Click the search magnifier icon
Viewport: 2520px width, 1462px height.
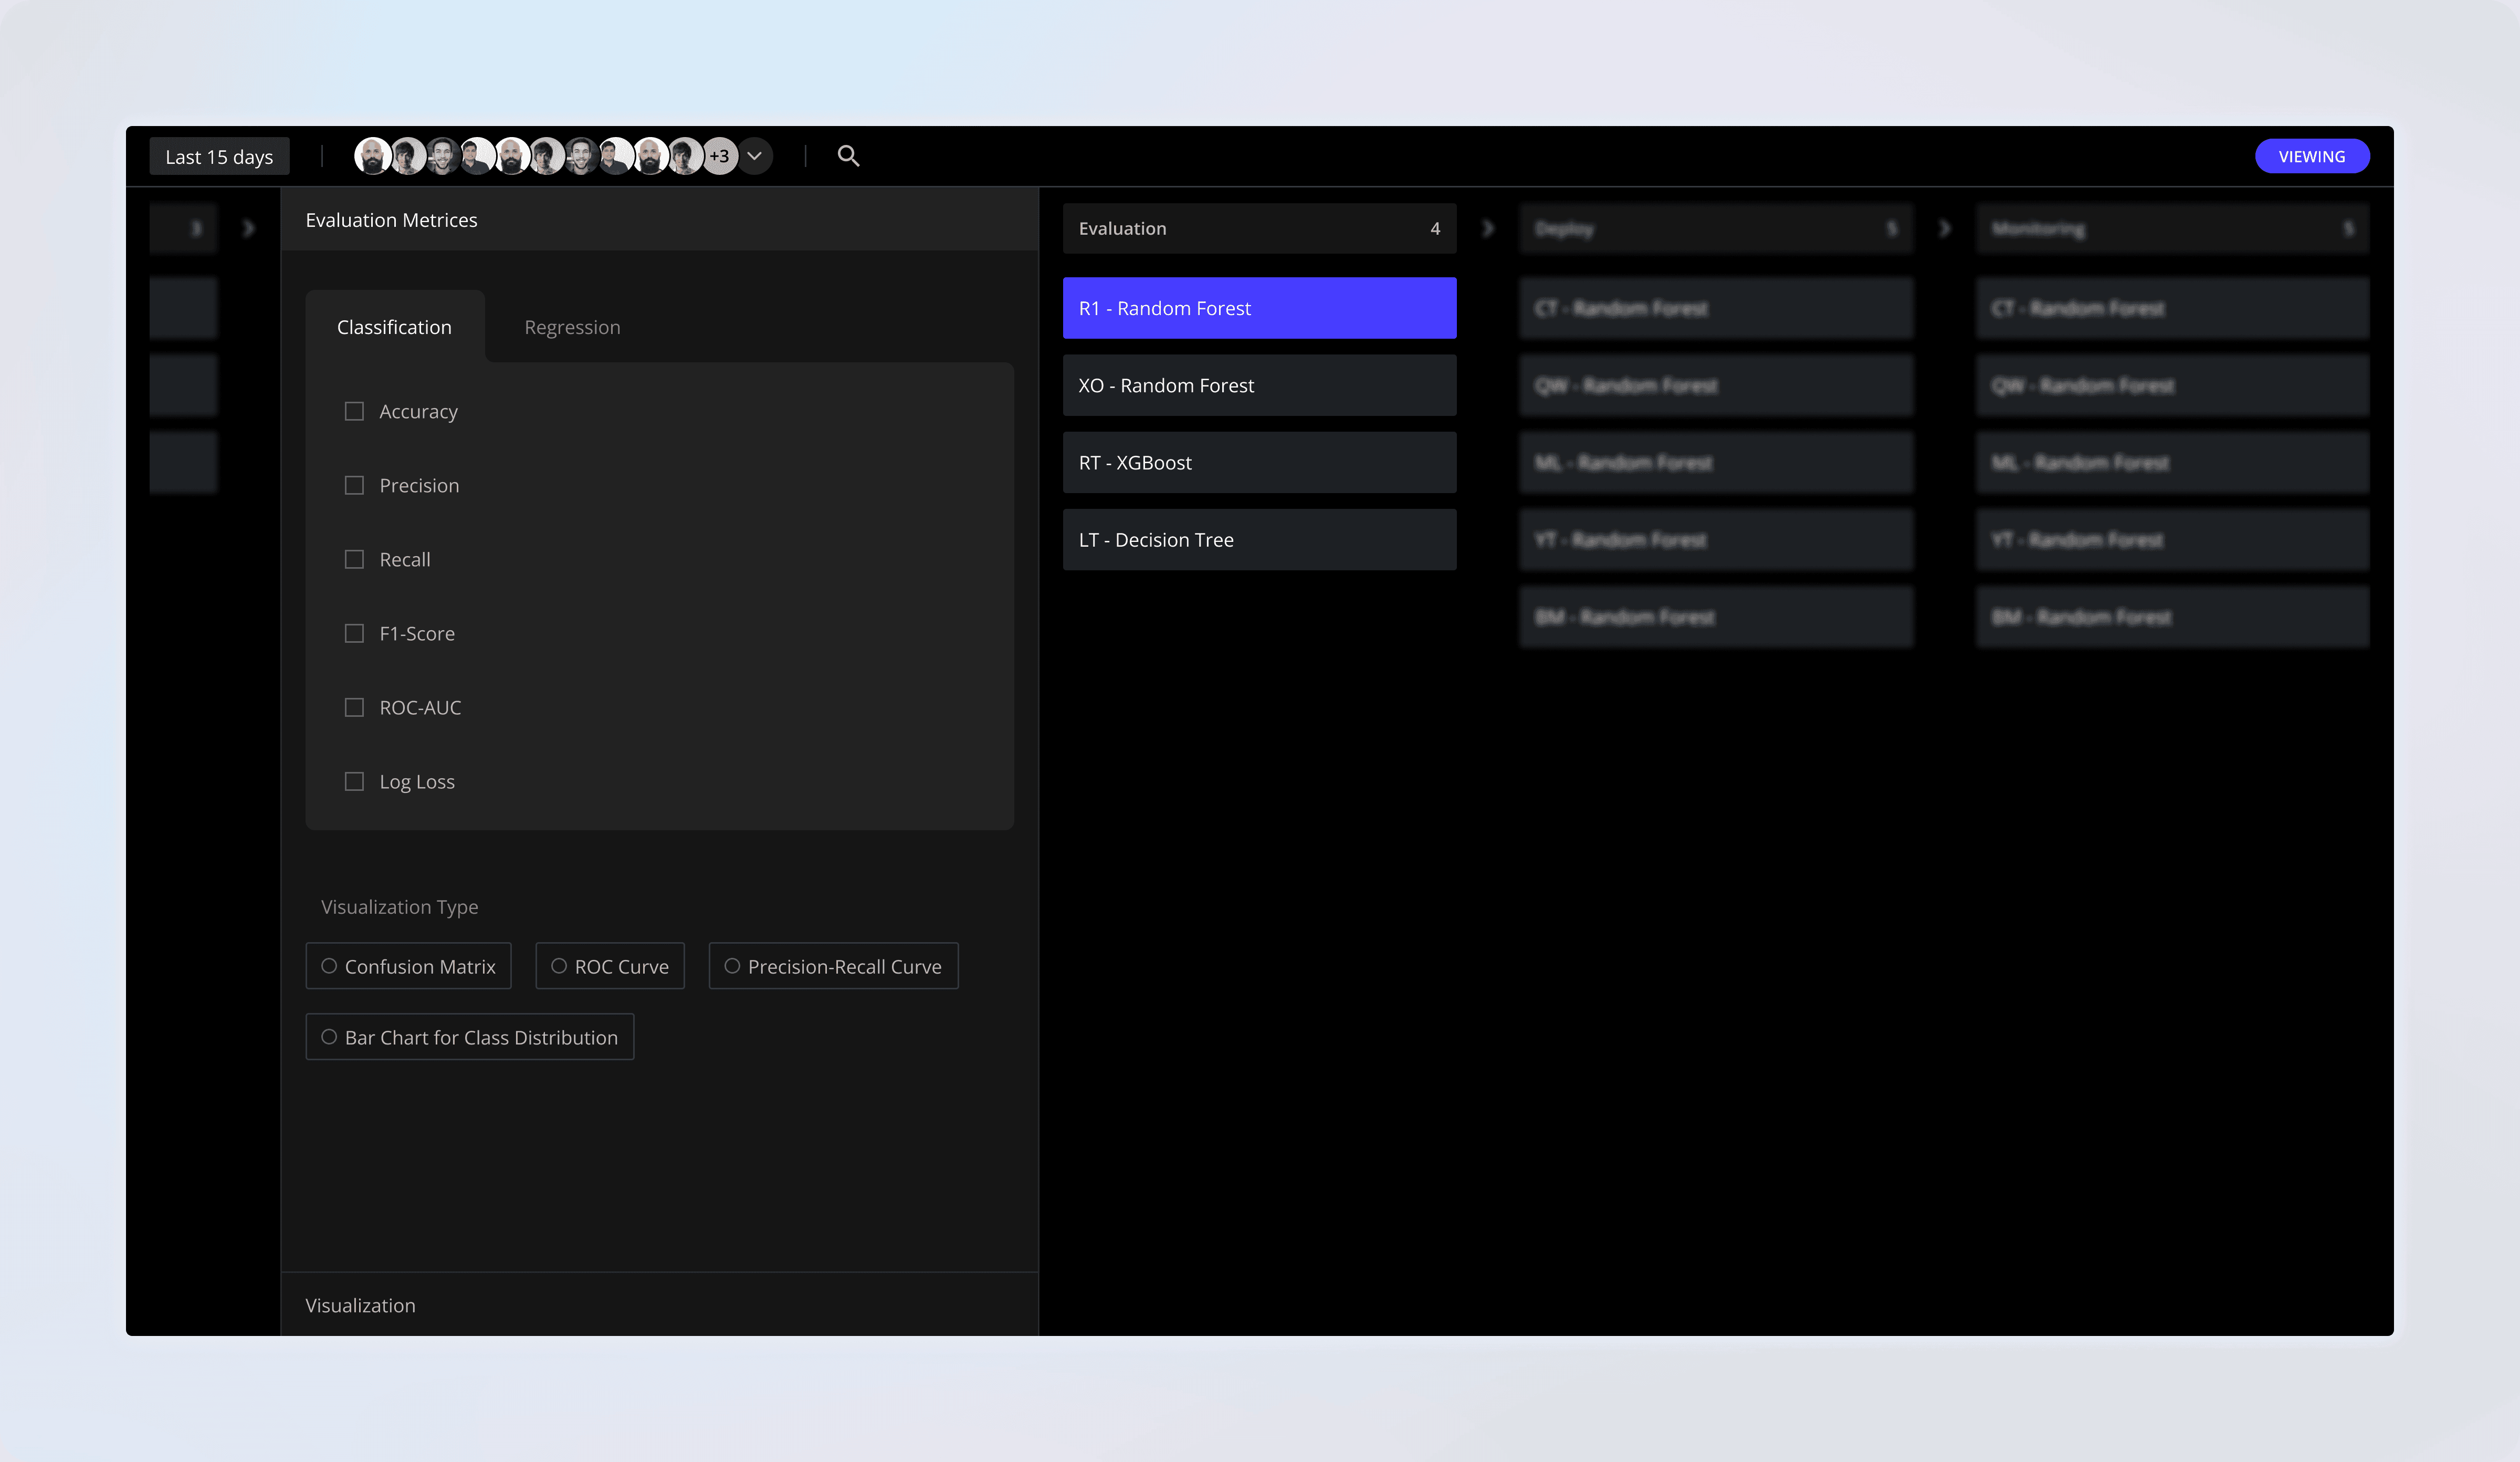pos(848,156)
